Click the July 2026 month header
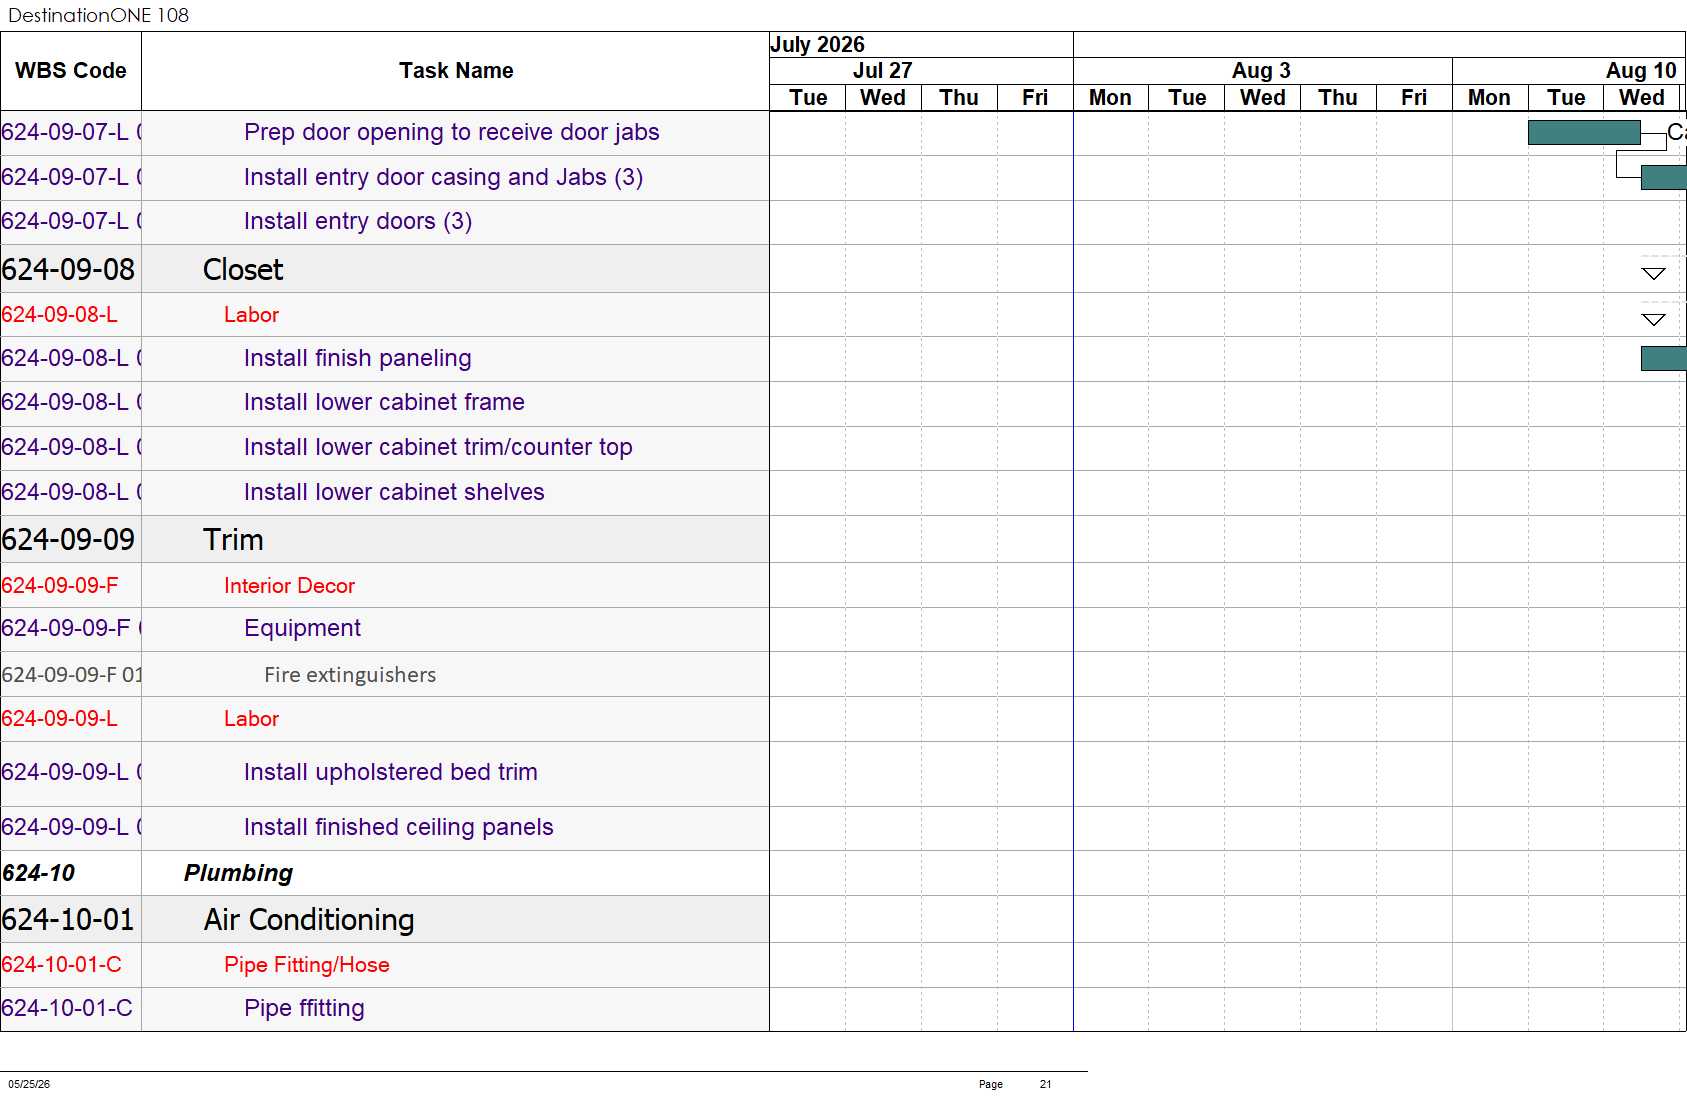The height and width of the screenshot is (1097, 1687). pyautogui.click(x=818, y=45)
